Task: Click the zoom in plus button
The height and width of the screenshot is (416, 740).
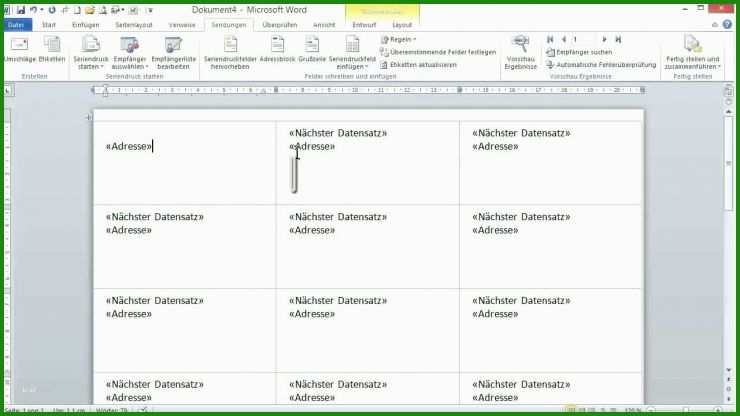Action: pyautogui.click(x=718, y=411)
